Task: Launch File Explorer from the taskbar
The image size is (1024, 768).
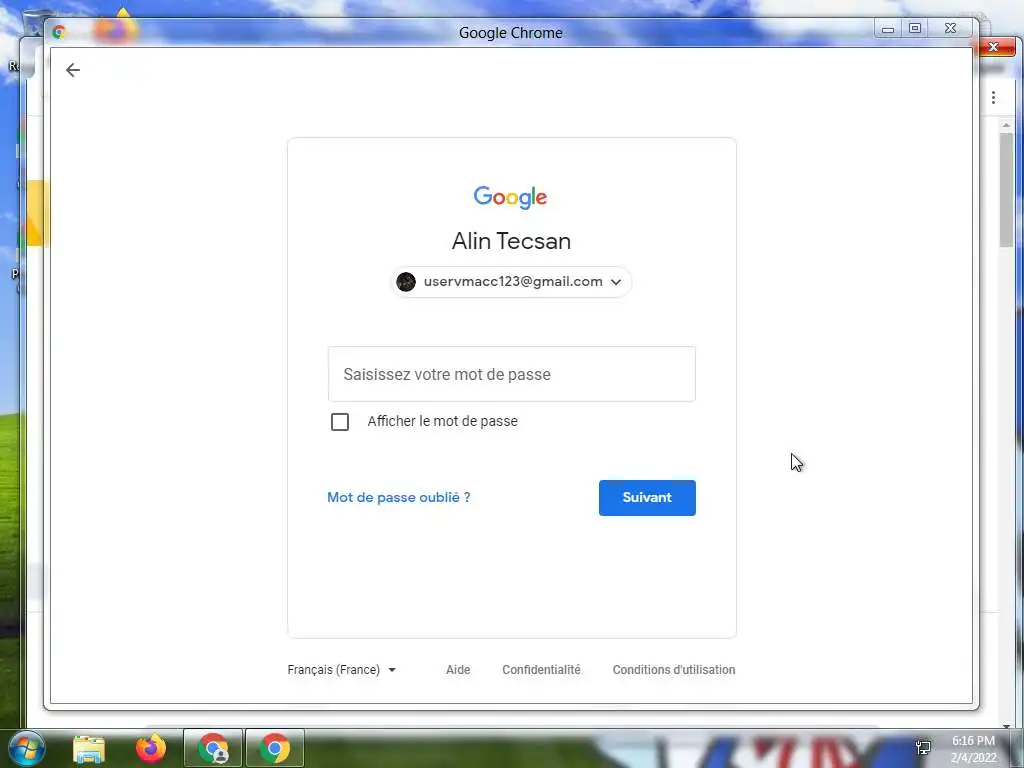Action: [89, 748]
